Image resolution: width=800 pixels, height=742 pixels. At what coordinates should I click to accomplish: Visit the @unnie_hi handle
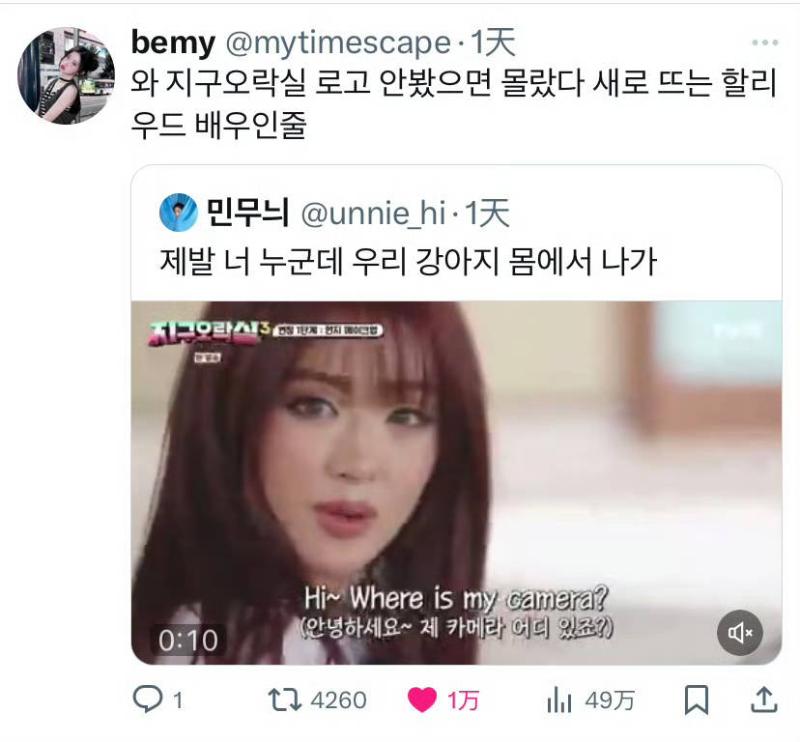click(x=373, y=213)
